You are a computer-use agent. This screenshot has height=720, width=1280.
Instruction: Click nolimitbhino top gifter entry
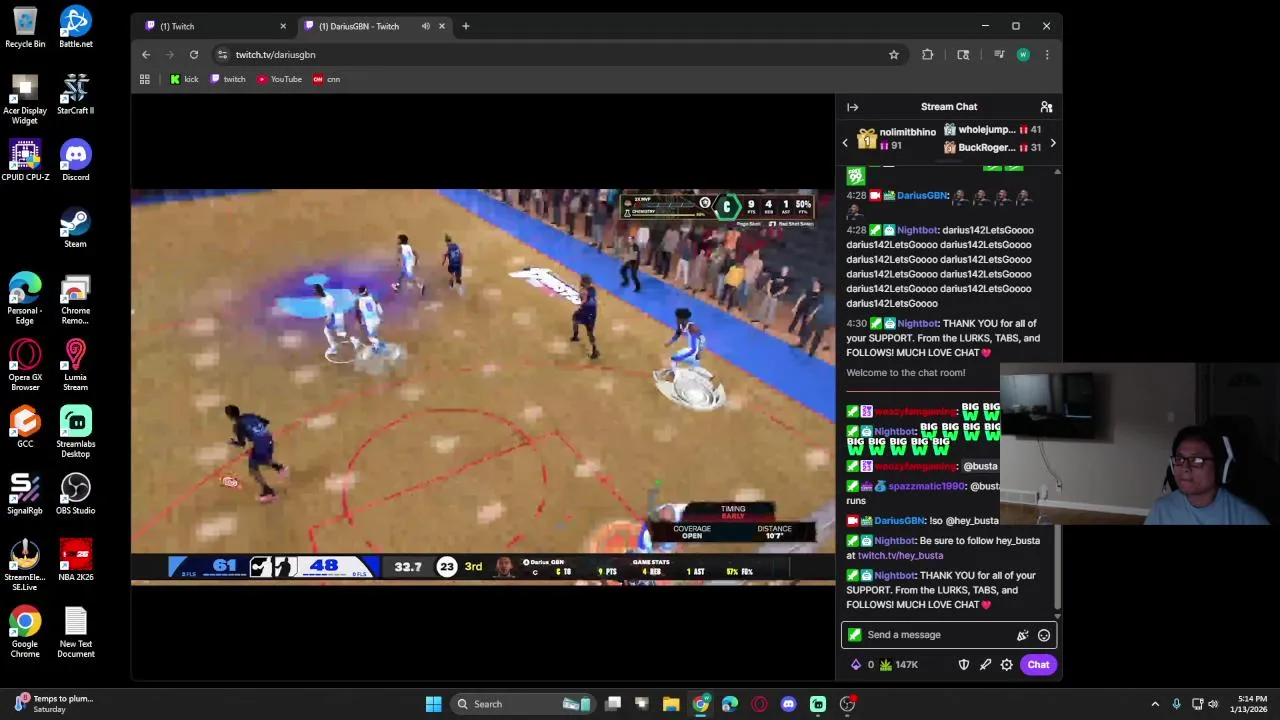[x=896, y=139]
